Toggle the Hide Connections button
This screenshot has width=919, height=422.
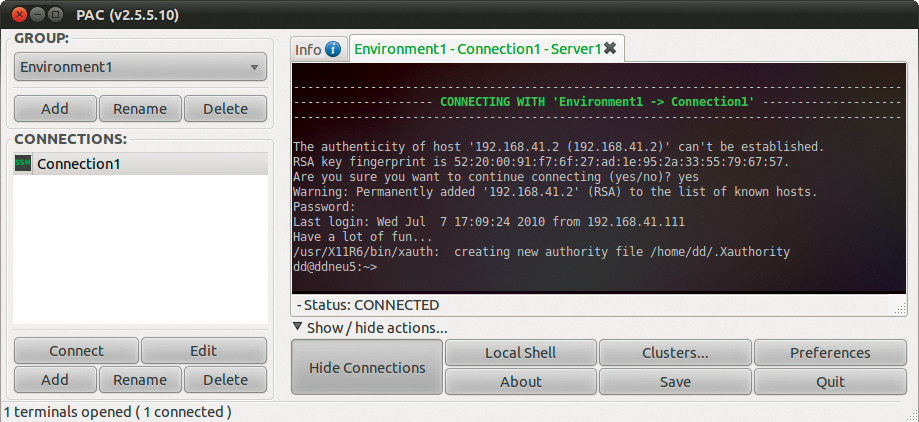pos(367,367)
